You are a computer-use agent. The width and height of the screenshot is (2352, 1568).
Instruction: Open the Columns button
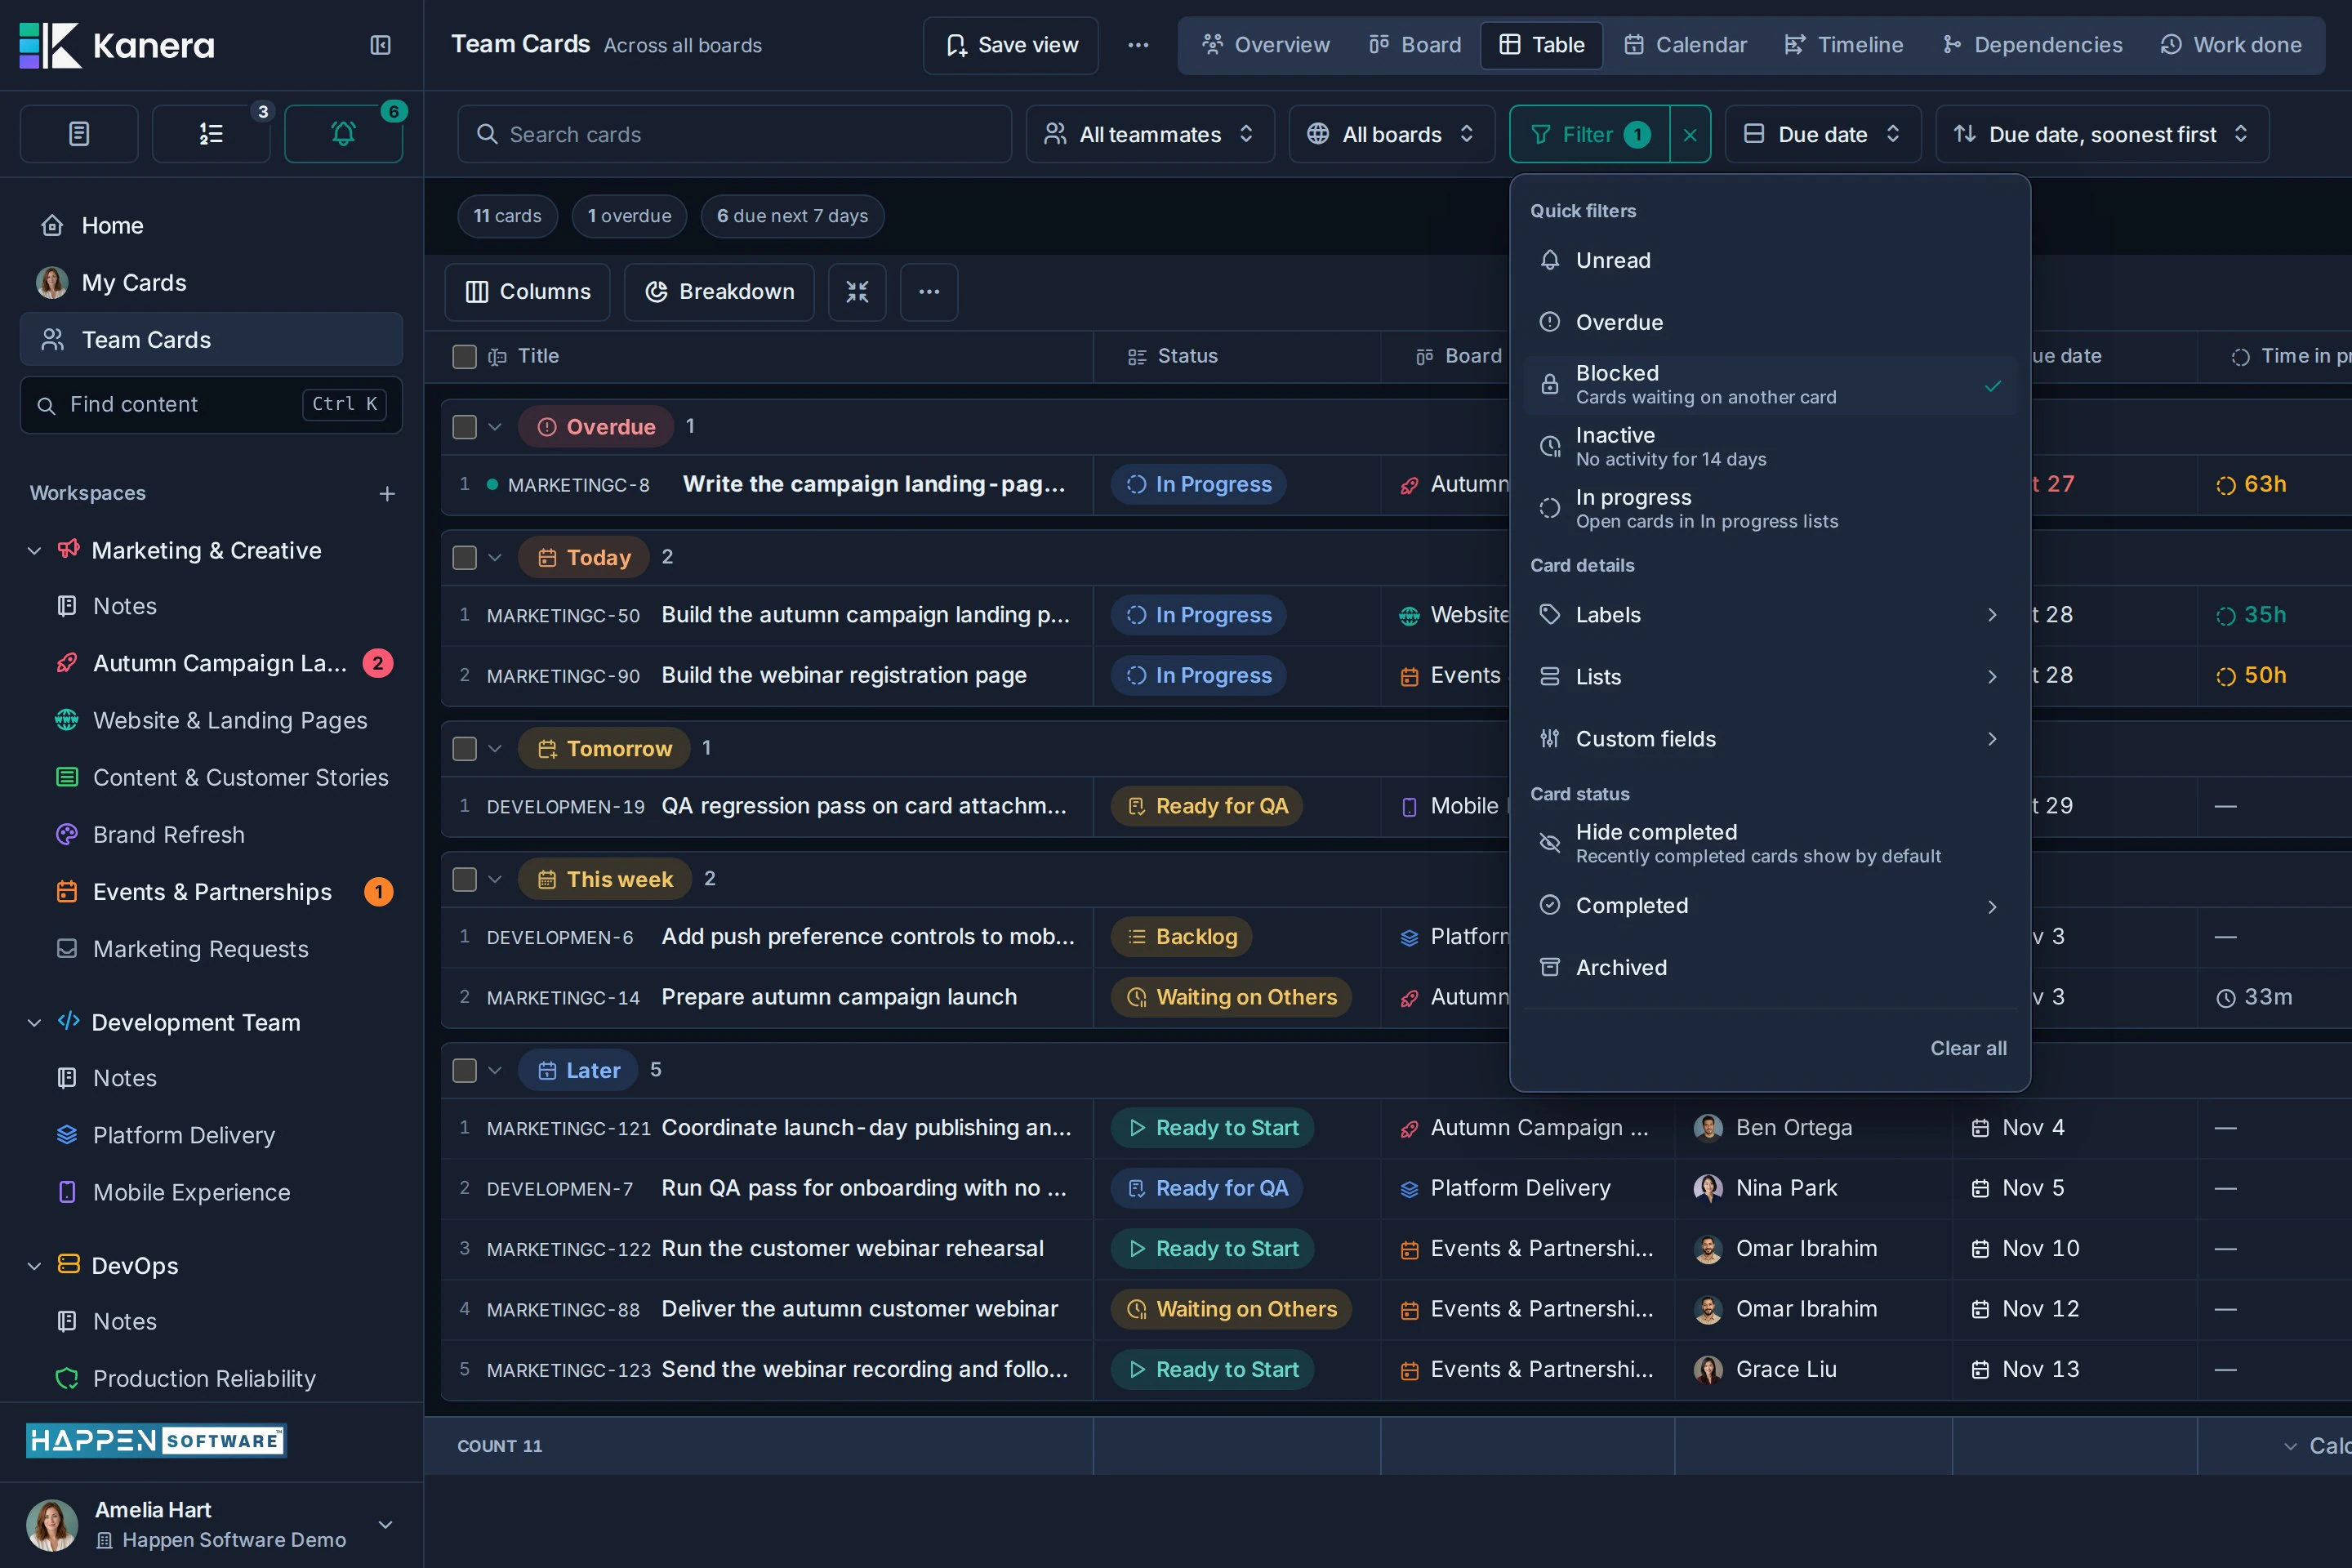[527, 292]
